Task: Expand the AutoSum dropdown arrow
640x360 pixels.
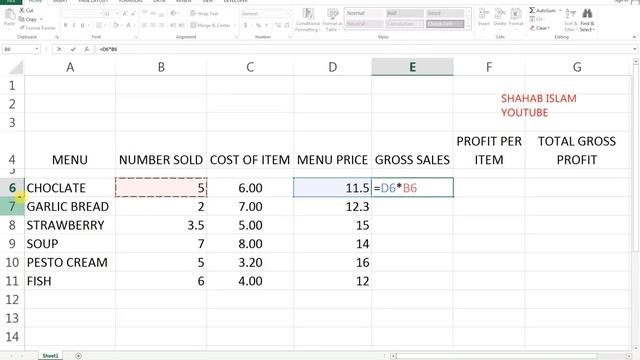Action: 560,10
